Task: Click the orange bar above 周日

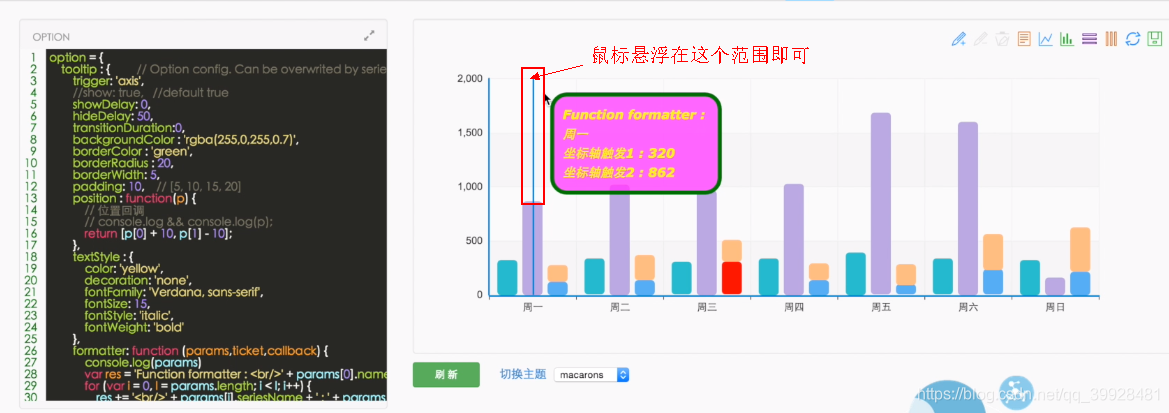Action: [x=1080, y=250]
